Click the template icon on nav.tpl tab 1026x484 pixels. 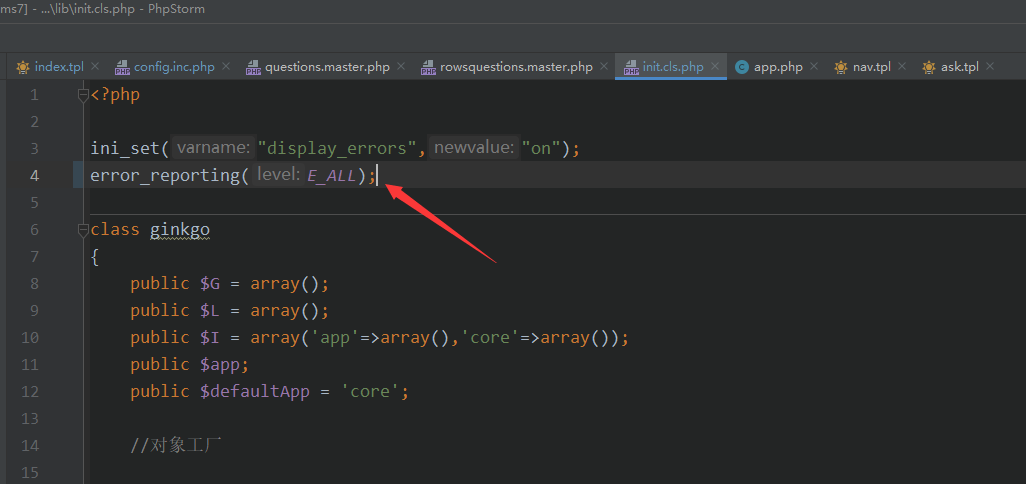[840, 67]
